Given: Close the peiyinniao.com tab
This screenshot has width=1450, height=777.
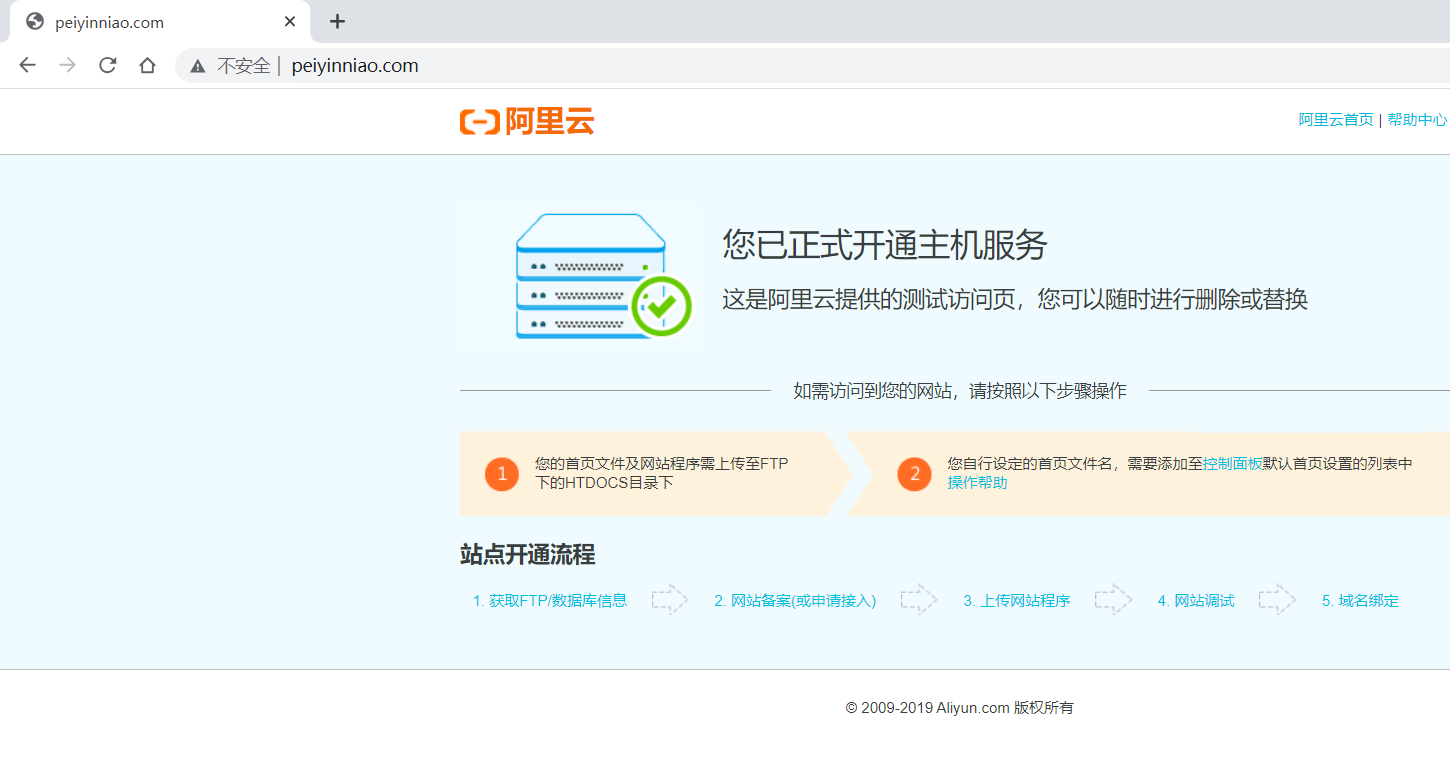Looking at the screenshot, I should click(x=290, y=21).
